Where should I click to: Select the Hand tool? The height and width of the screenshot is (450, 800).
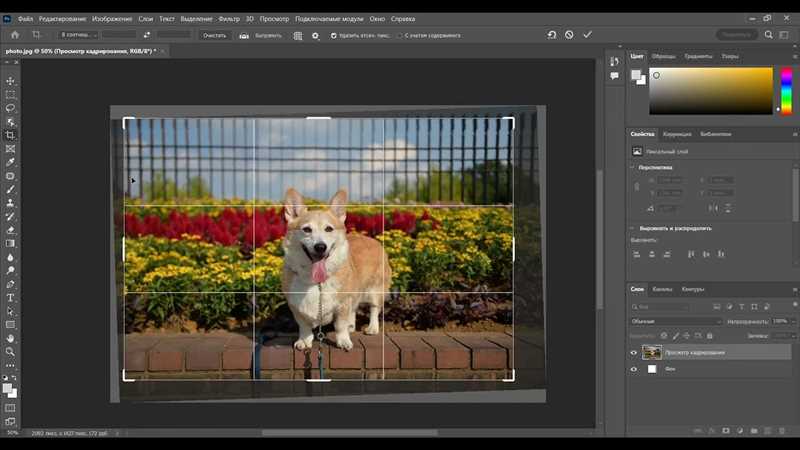point(10,338)
